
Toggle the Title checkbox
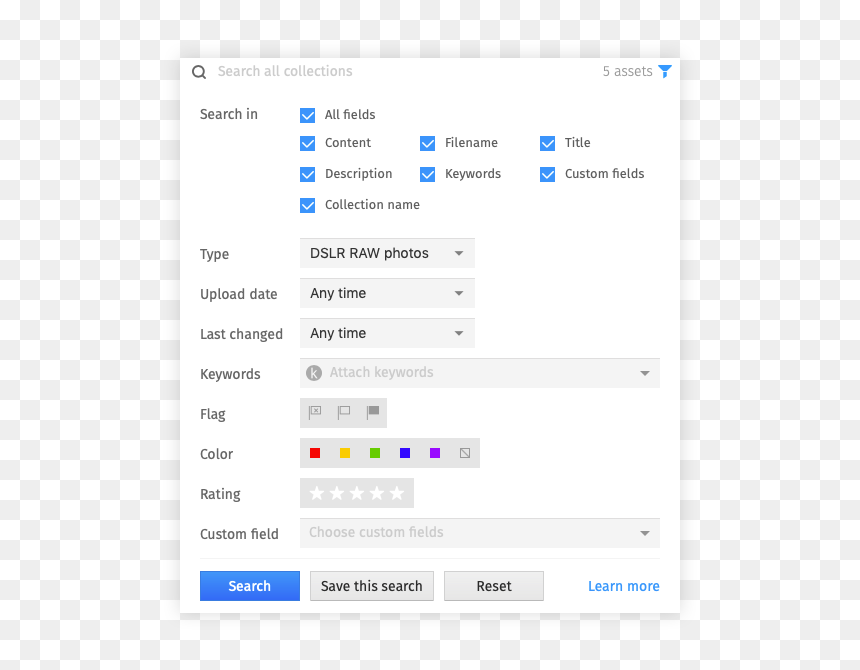[x=547, y=143]
